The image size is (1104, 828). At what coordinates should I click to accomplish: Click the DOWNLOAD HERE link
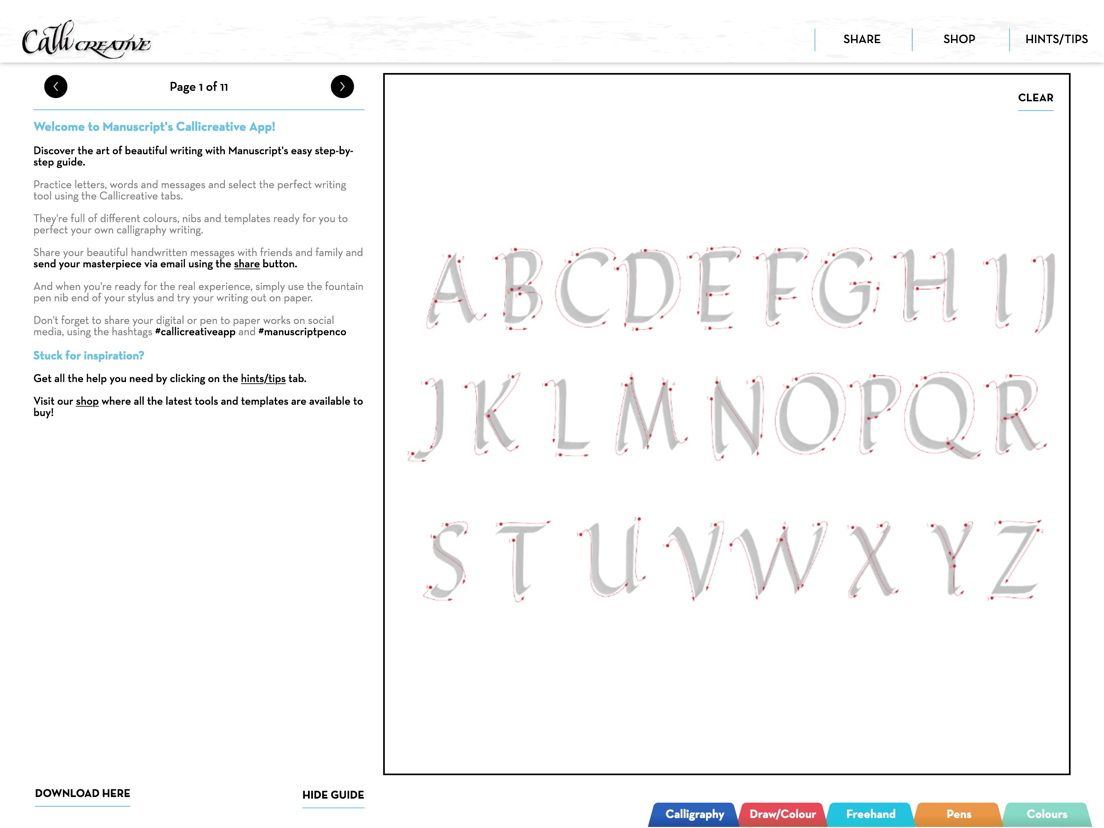pos(82,794)
